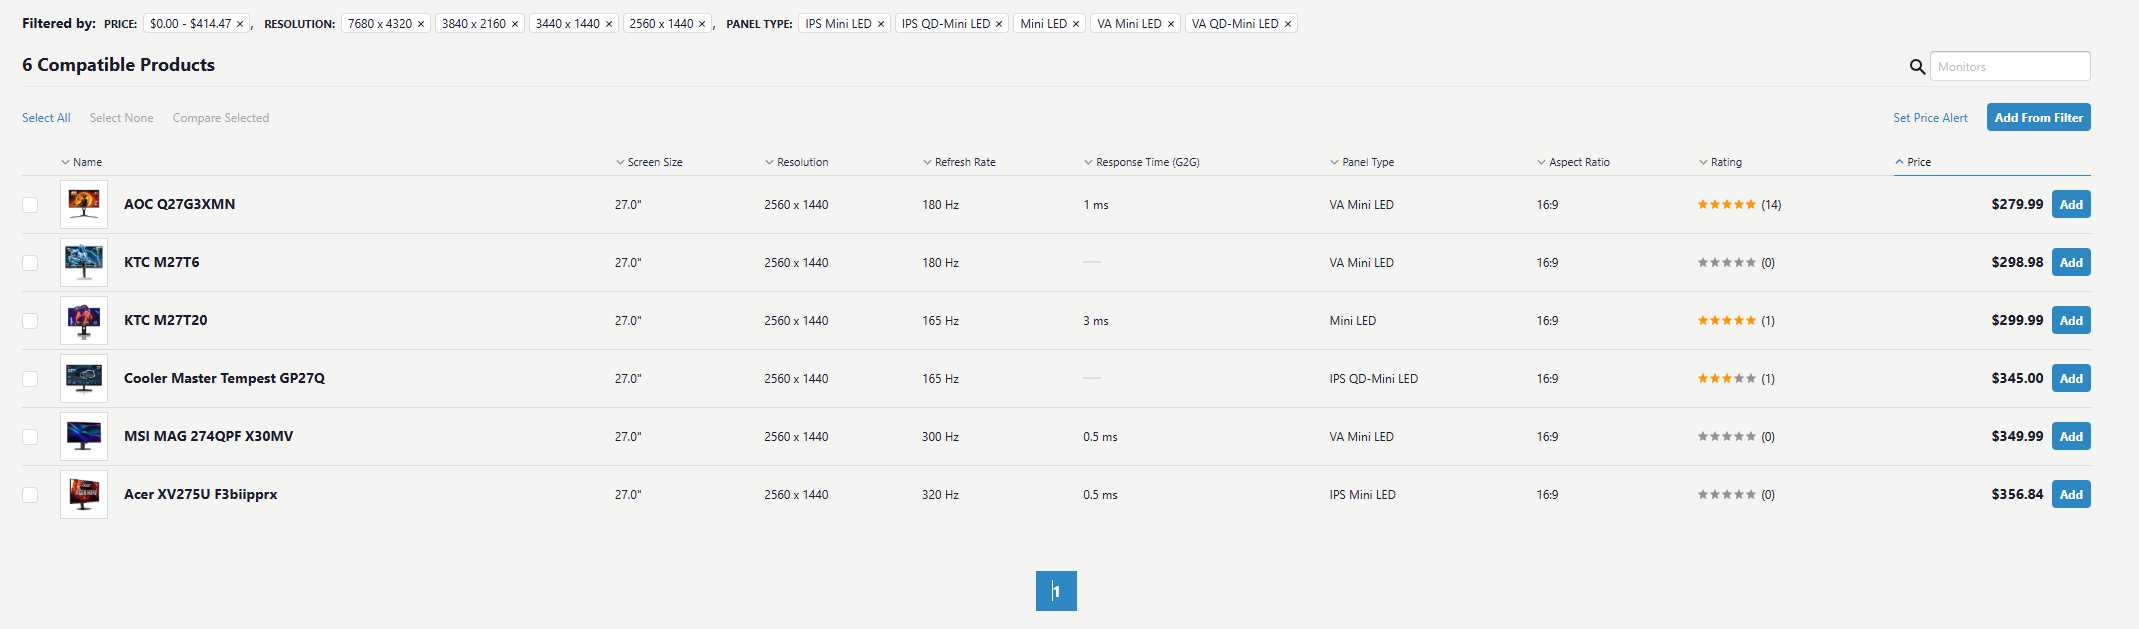Viewport: 2139px width, 629px height.
Task: Open the KTC M27T6 product image
Action: (x=84, y=262)
